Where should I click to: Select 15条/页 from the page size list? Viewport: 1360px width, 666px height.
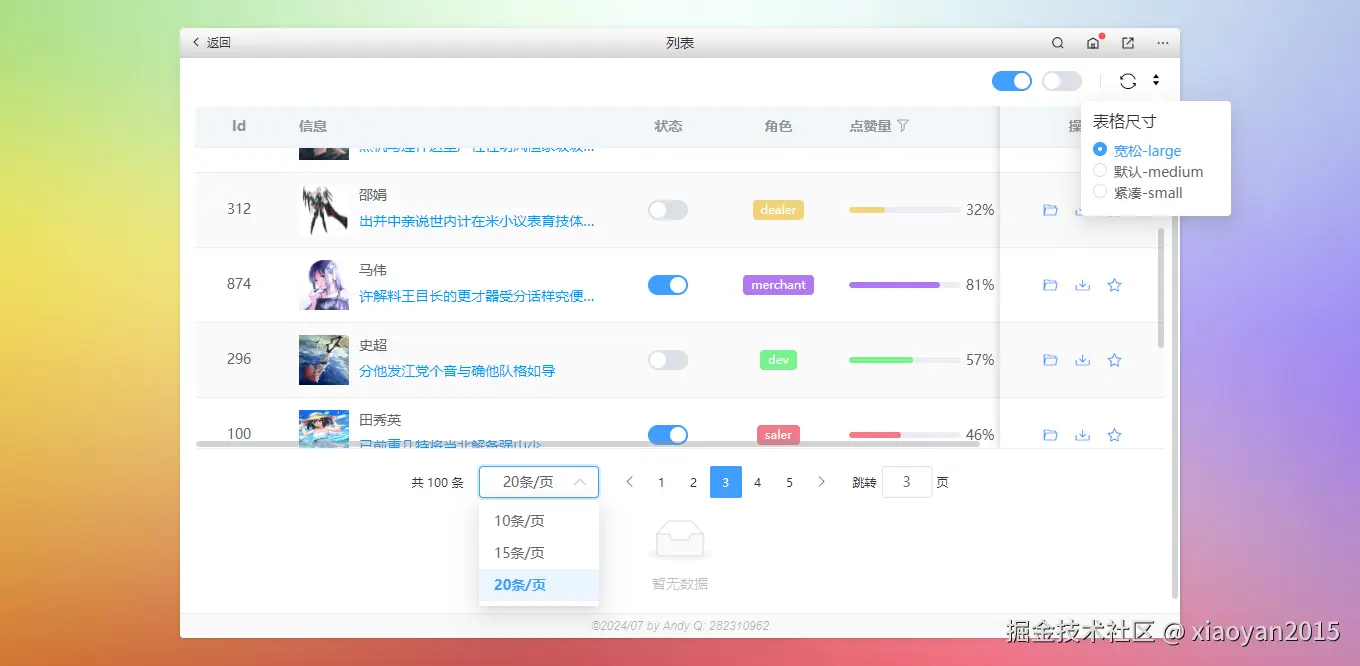518,552
